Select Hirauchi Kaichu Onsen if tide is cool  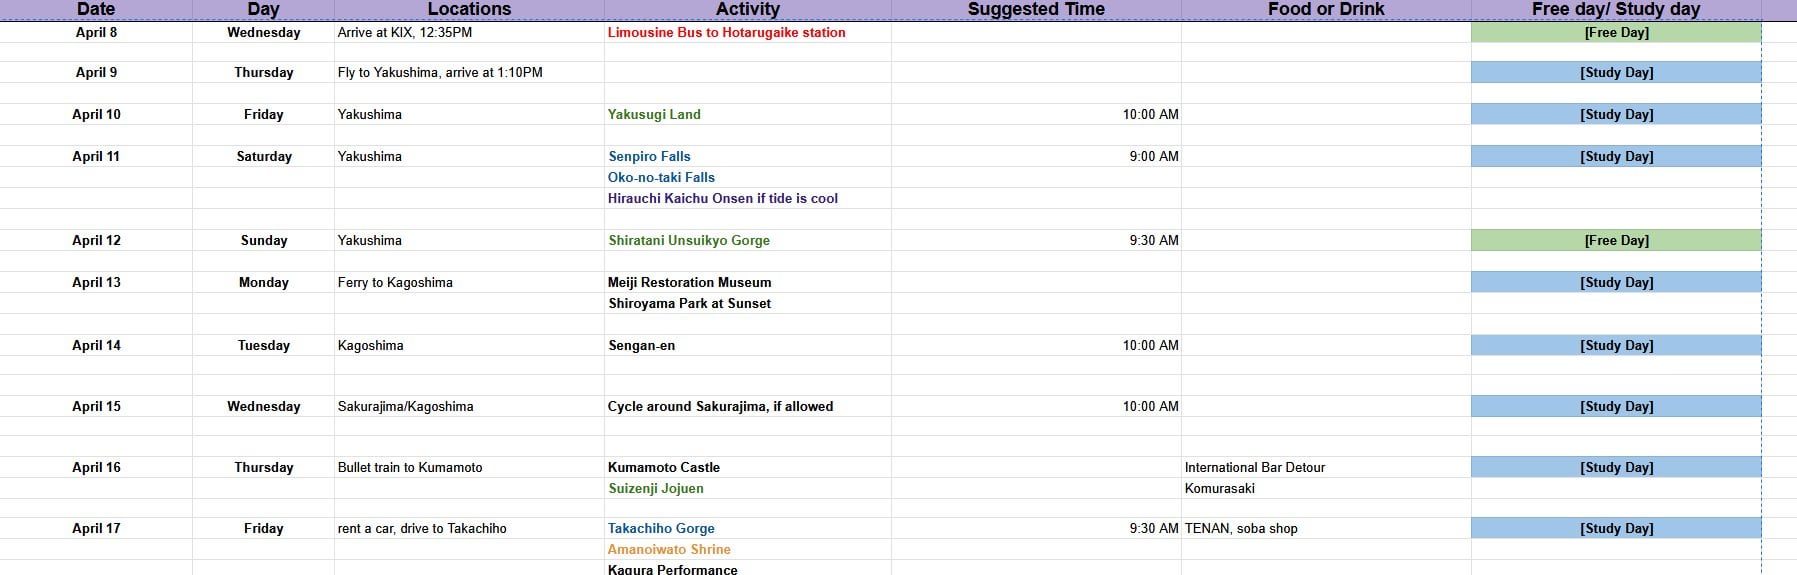[747, 198]
